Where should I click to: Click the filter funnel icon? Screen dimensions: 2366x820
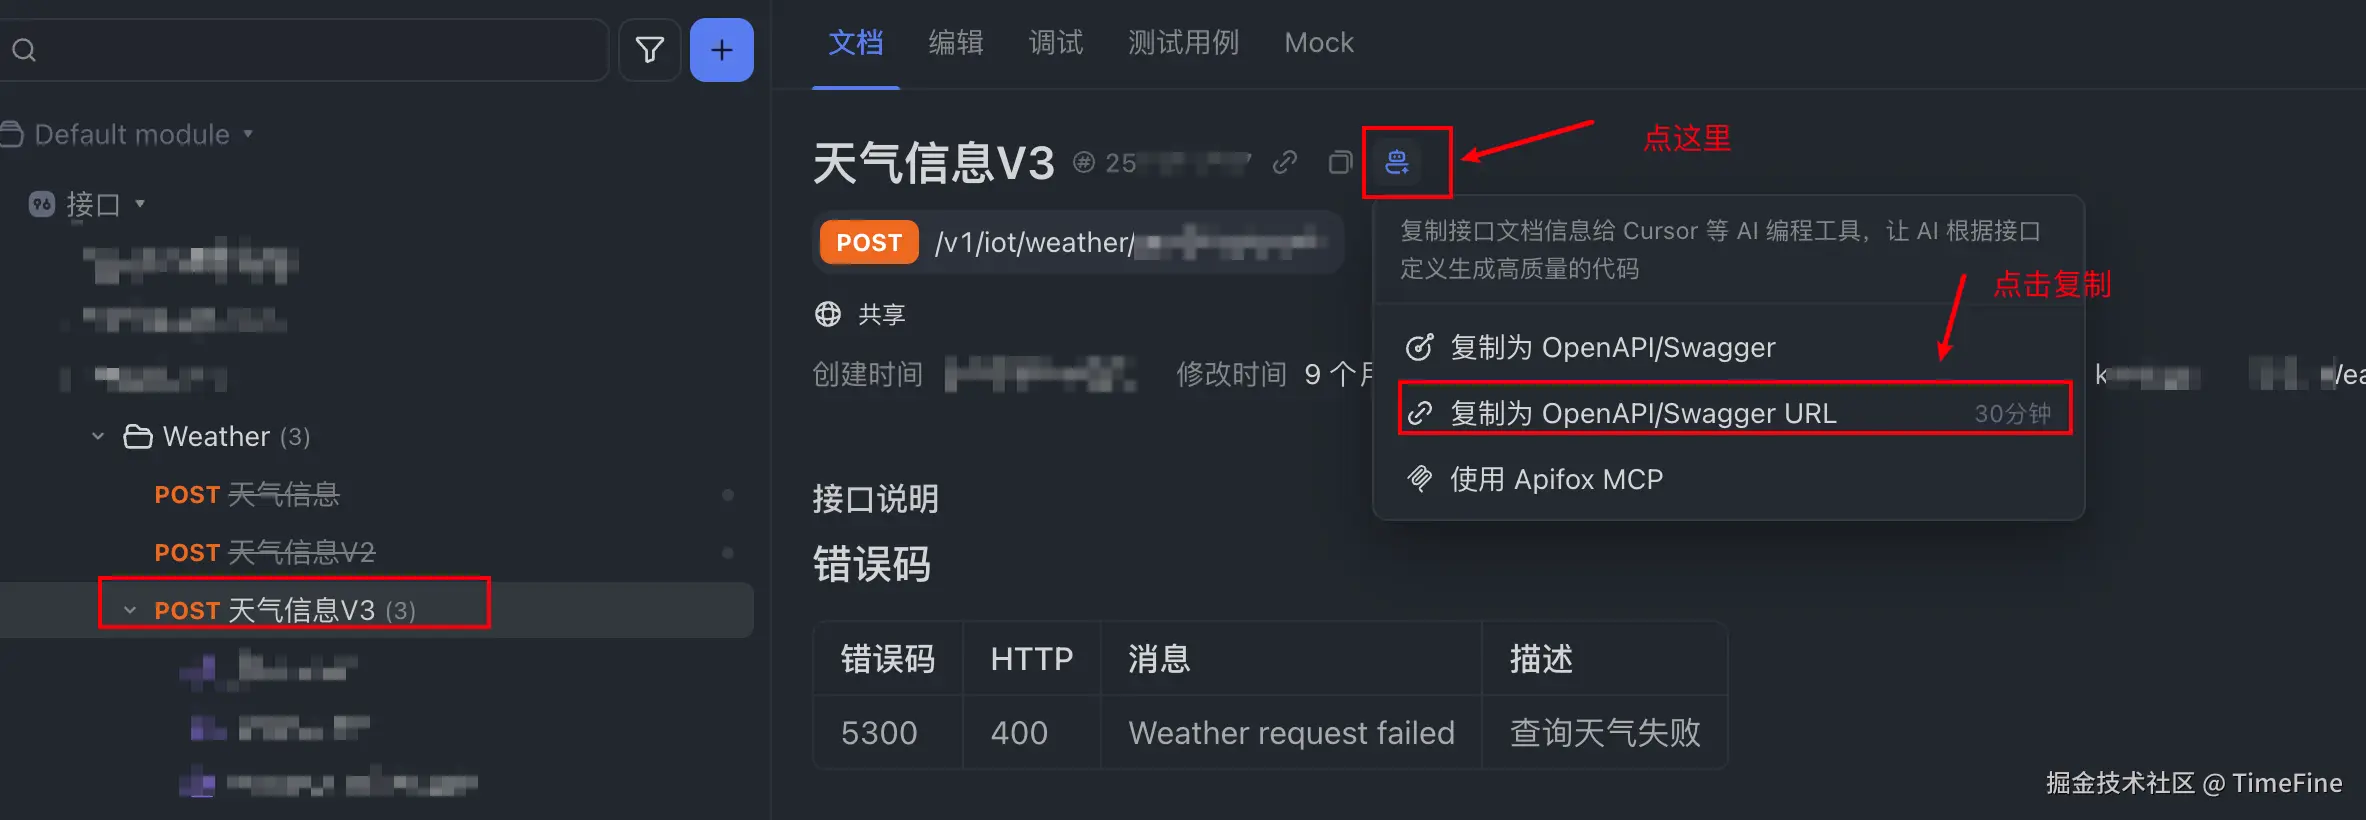[x=650, y=50]
